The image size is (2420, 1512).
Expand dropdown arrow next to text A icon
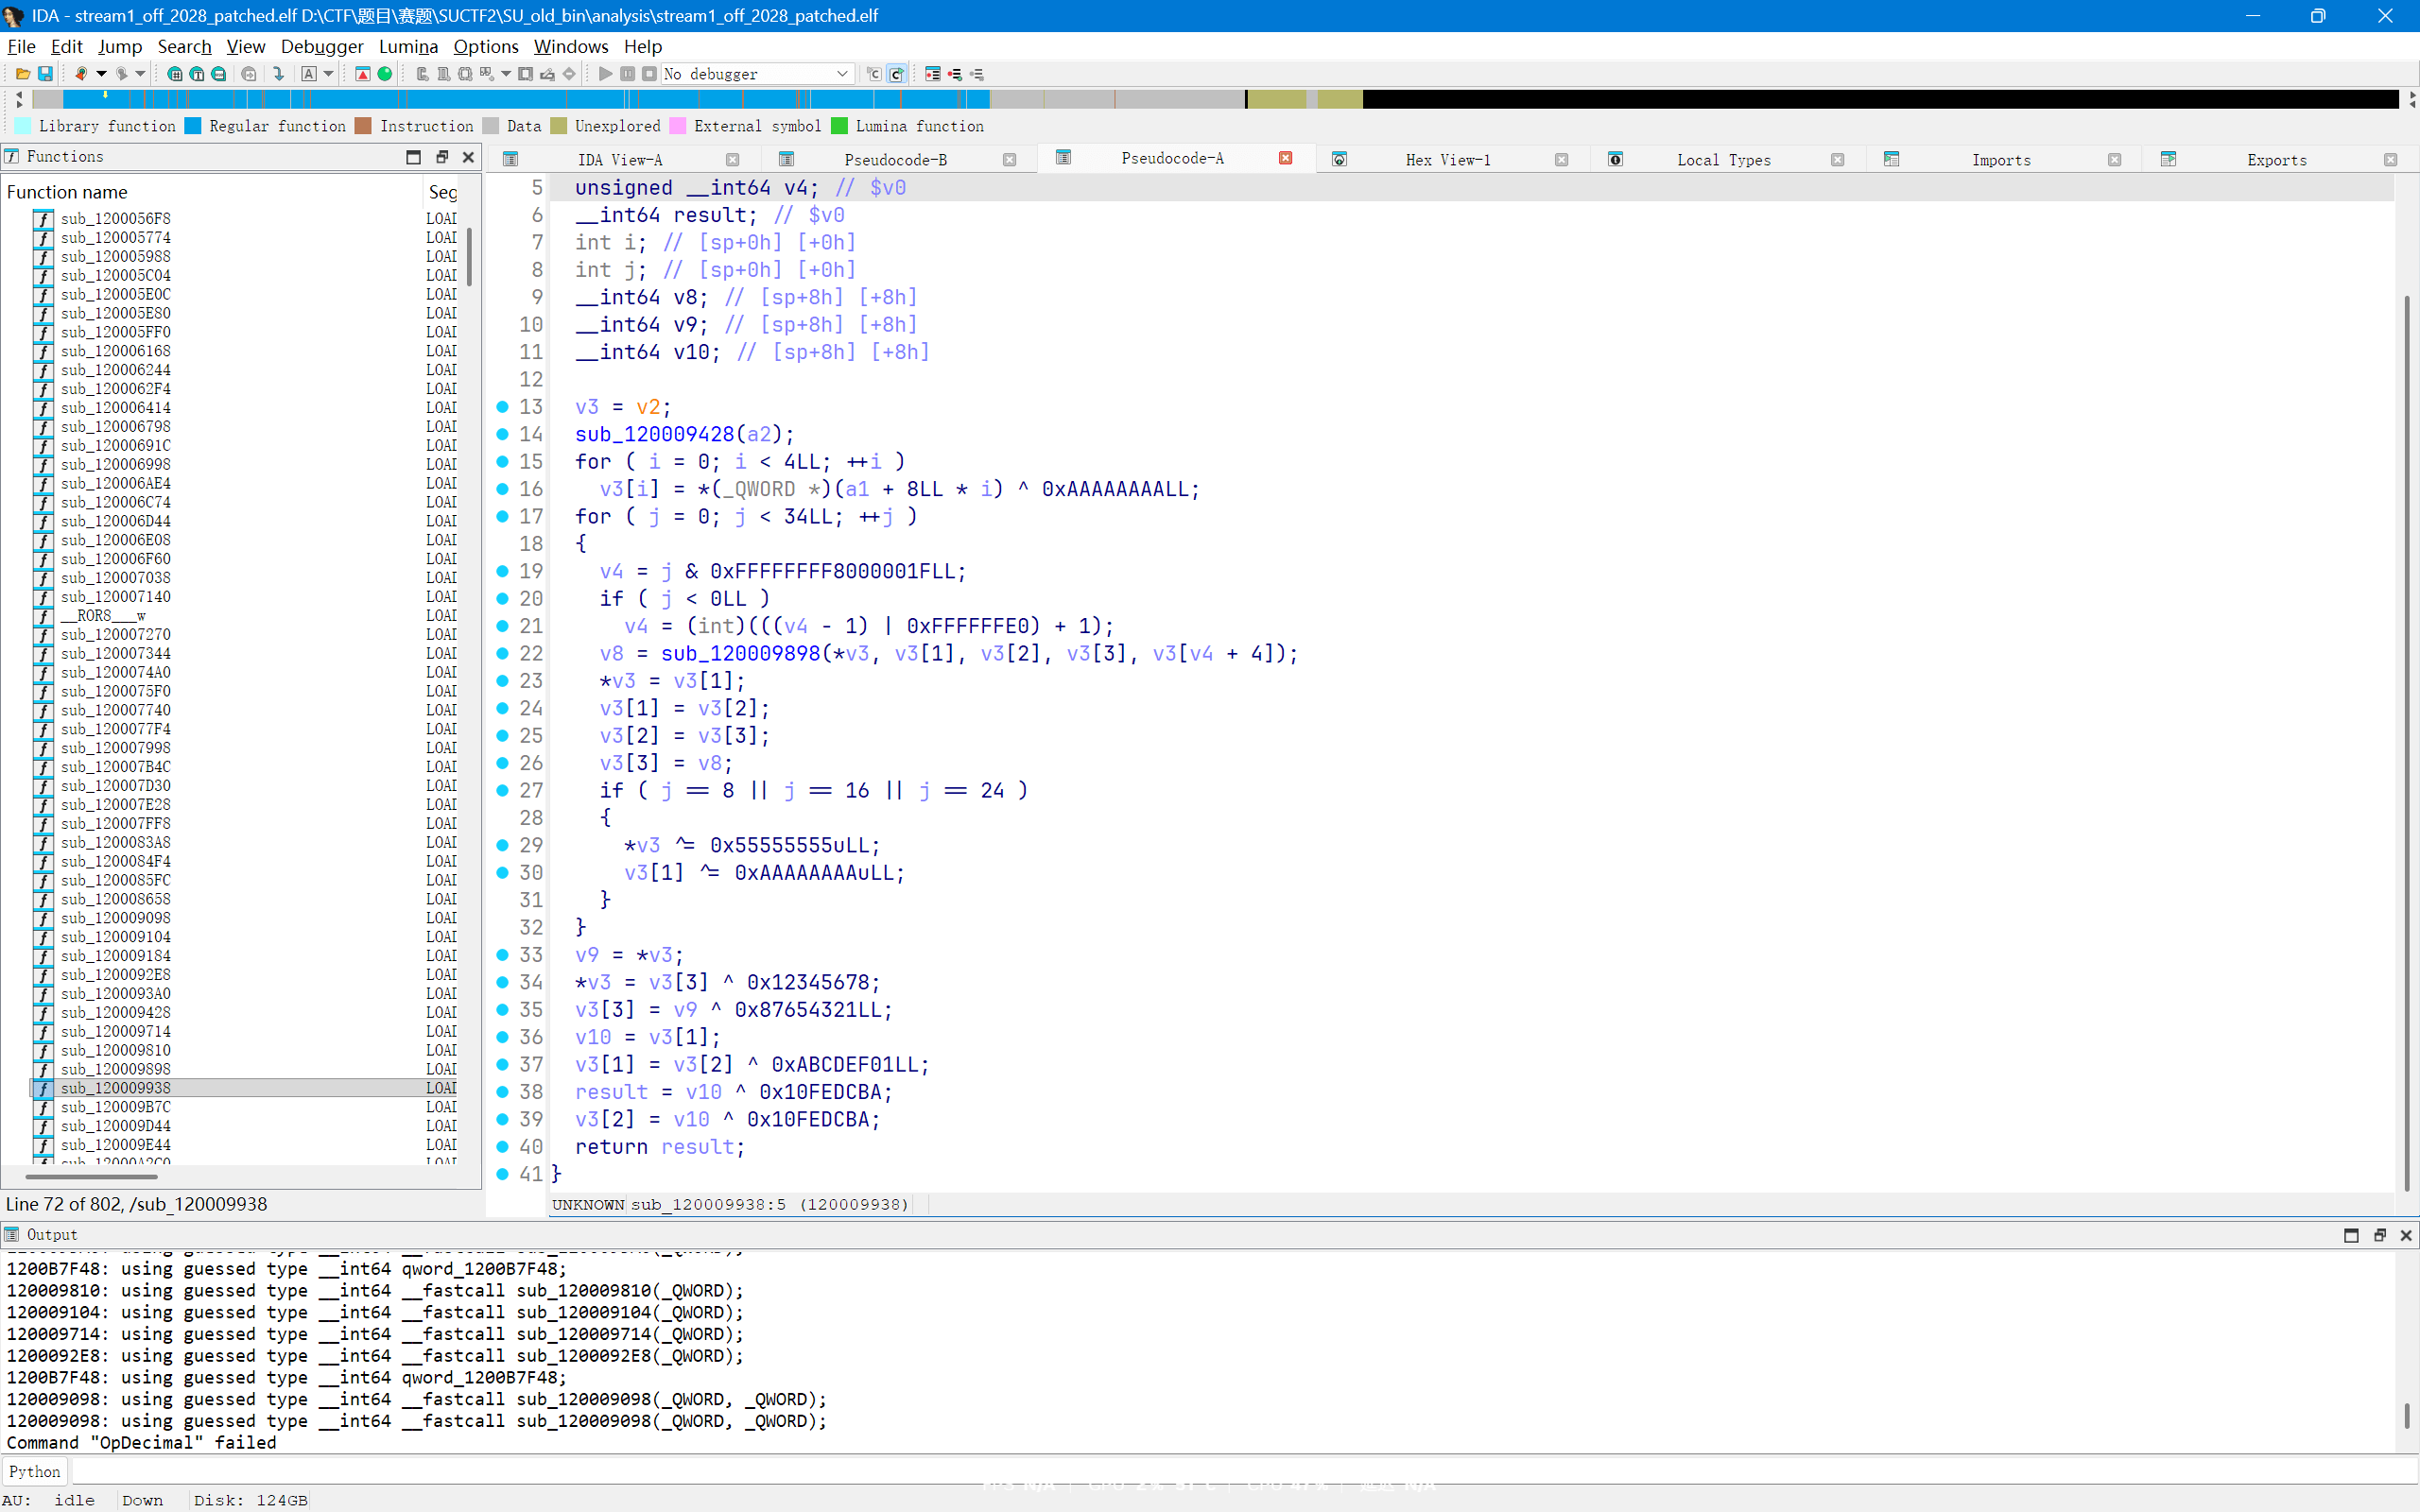tap(328, 74)
